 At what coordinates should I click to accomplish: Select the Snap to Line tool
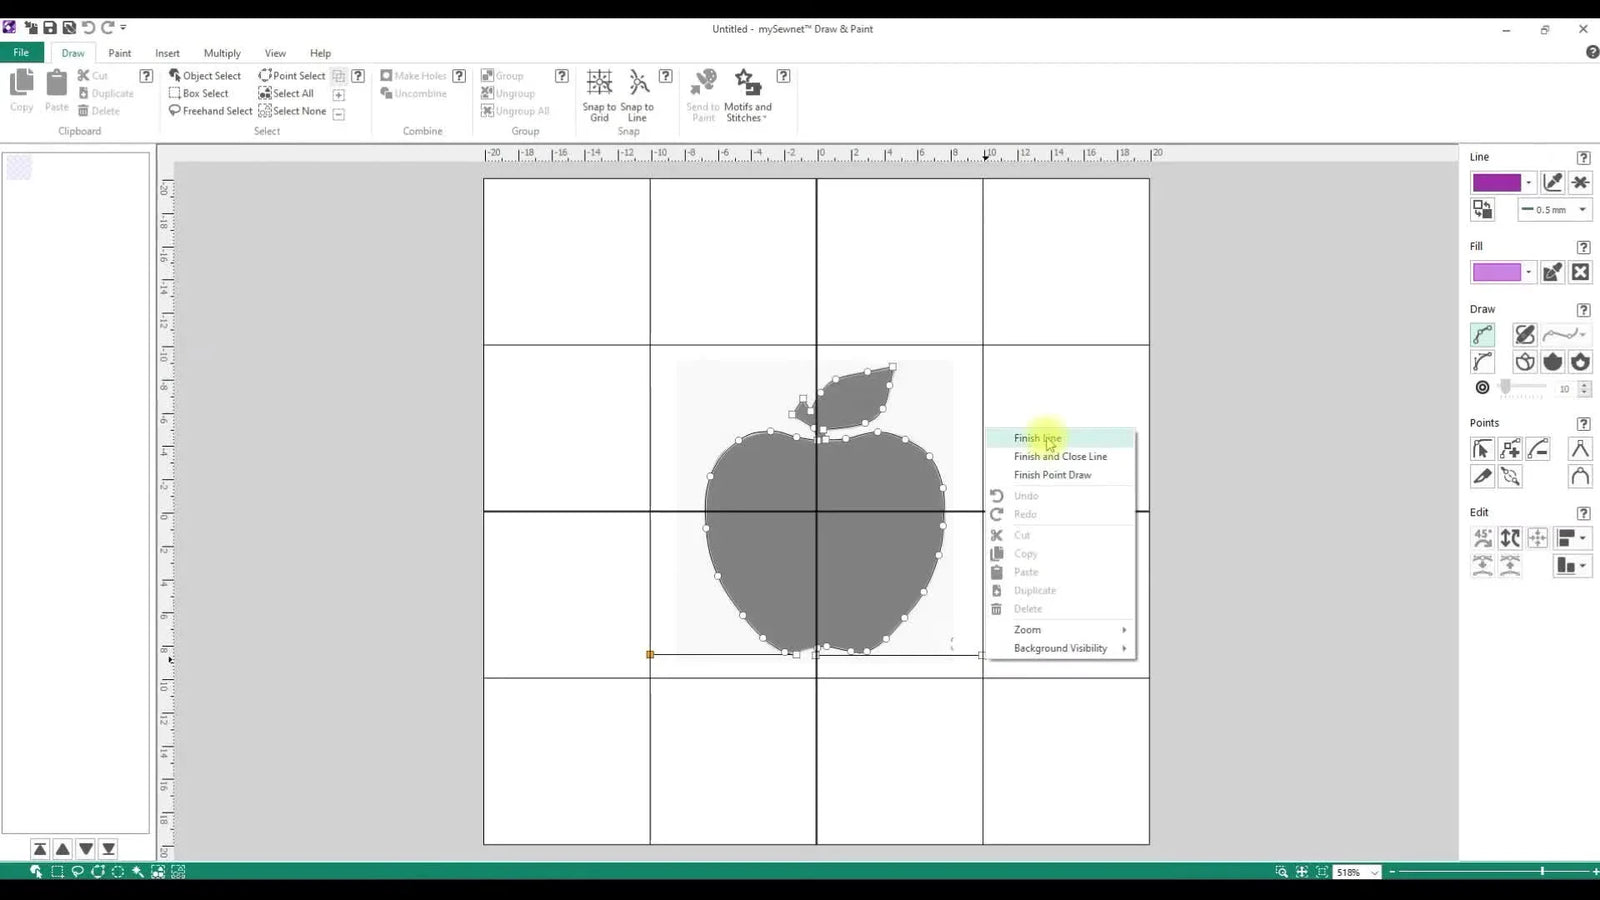tap(637, 95)
